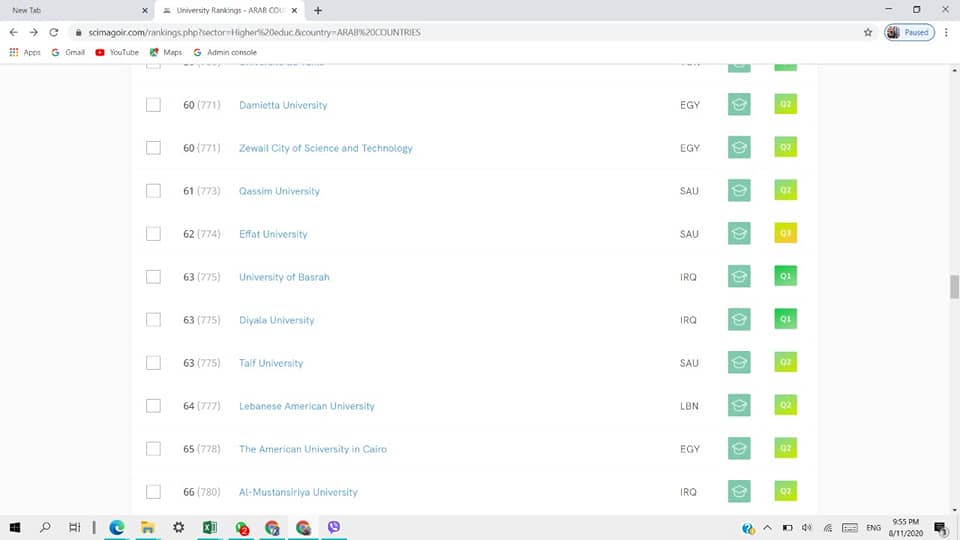Viewport: 960px width, 540px height.
Task: Bookmark this page with the star icon
Action: coord(868,32)
